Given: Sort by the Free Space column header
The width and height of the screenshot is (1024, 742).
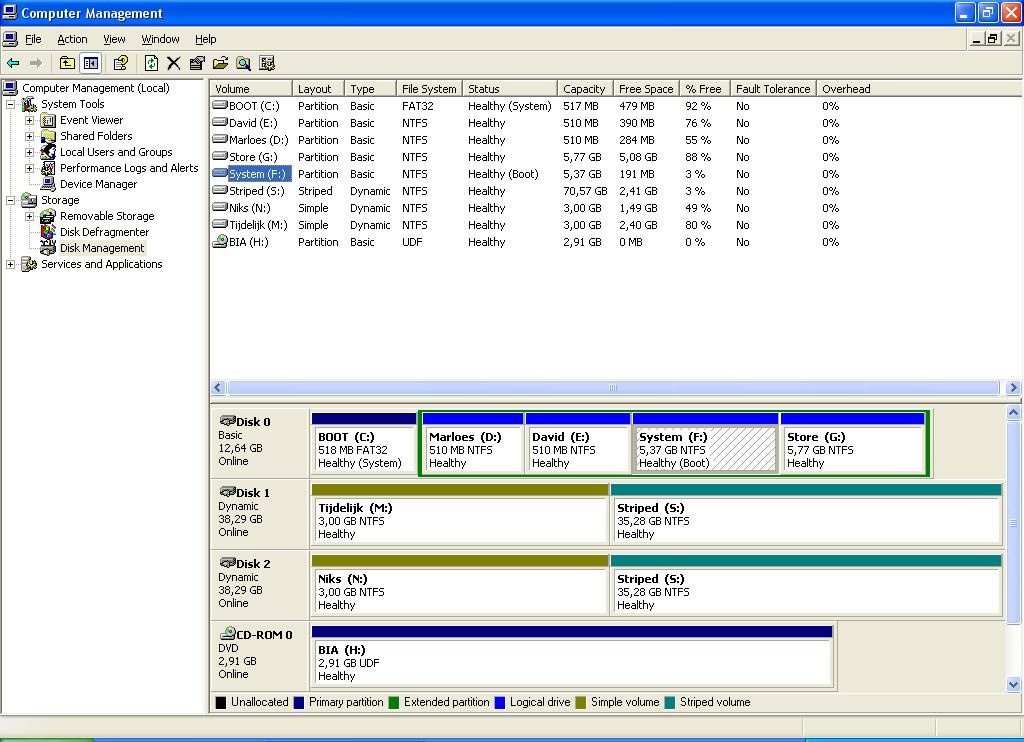Looking at the screenshot, I should point(646,89).
